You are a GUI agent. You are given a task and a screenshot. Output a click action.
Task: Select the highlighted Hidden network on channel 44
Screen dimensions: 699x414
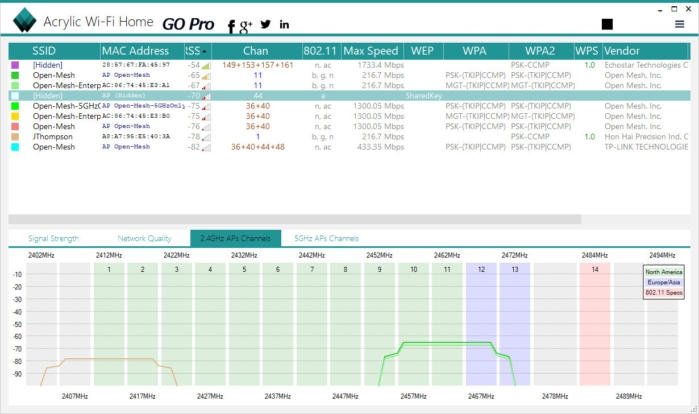point(350,96)
